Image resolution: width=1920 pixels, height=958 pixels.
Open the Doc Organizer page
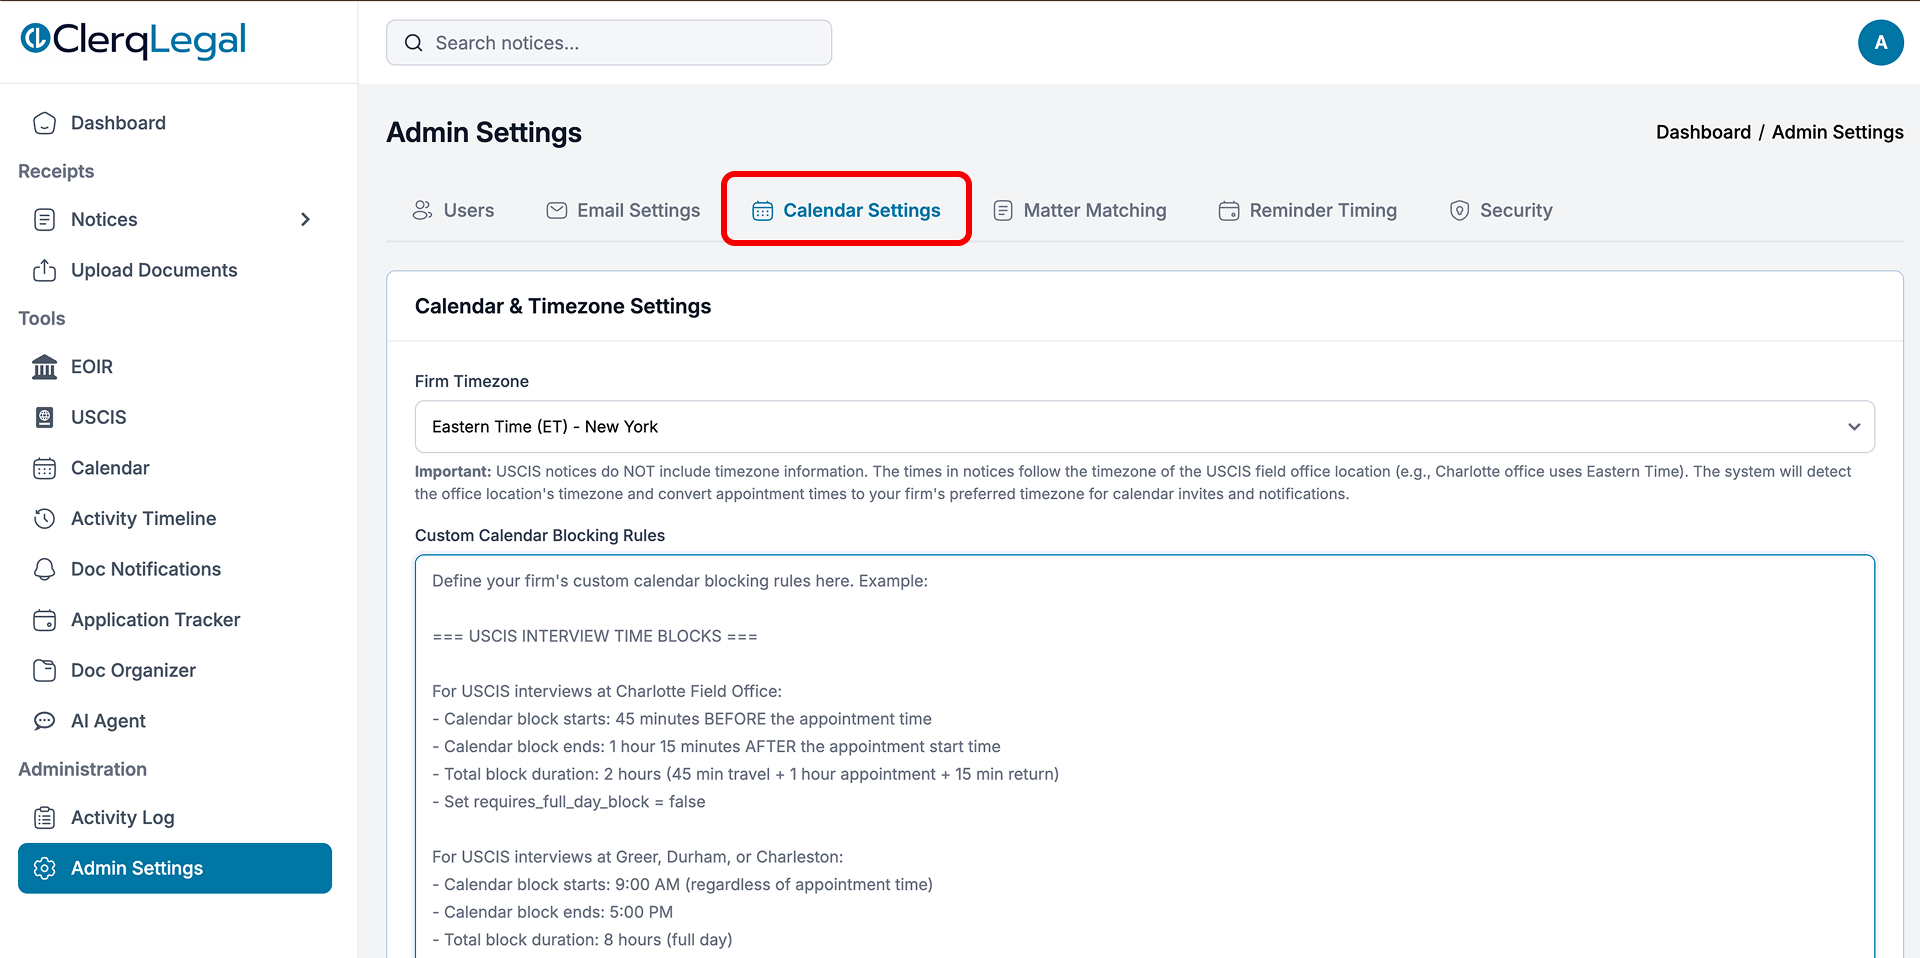(x=175, y=670)
